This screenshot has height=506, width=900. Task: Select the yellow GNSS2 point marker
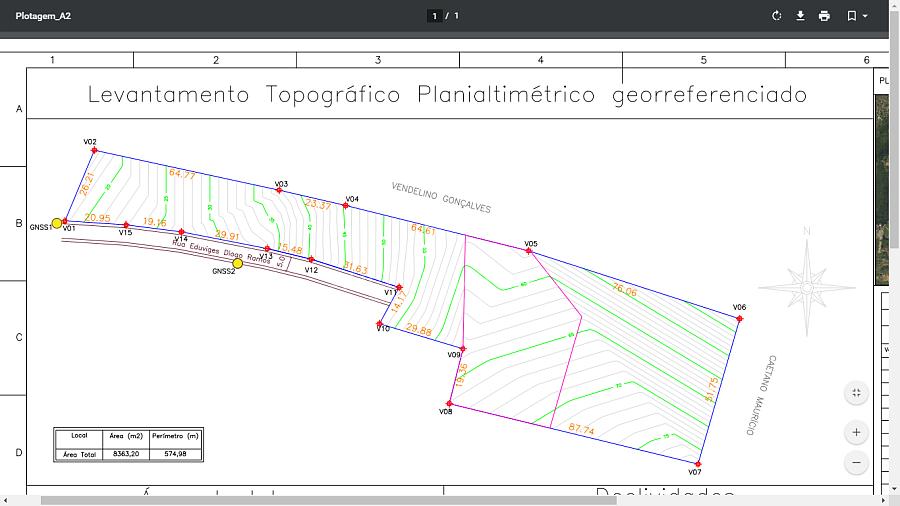coord(237,264)
